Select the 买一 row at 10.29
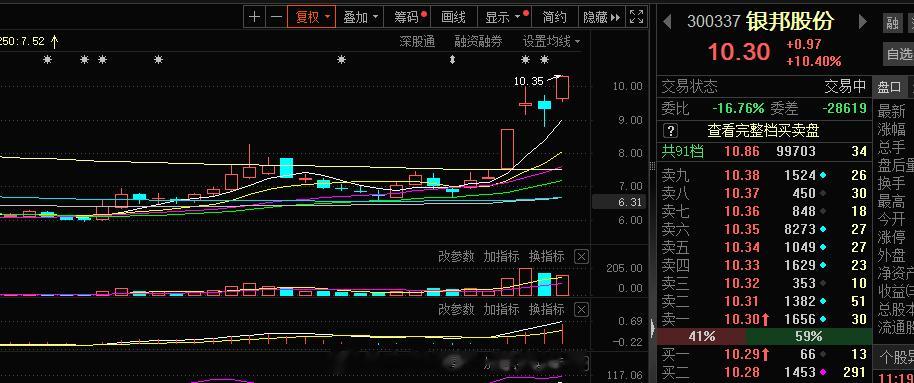 [x=764, y=353]
